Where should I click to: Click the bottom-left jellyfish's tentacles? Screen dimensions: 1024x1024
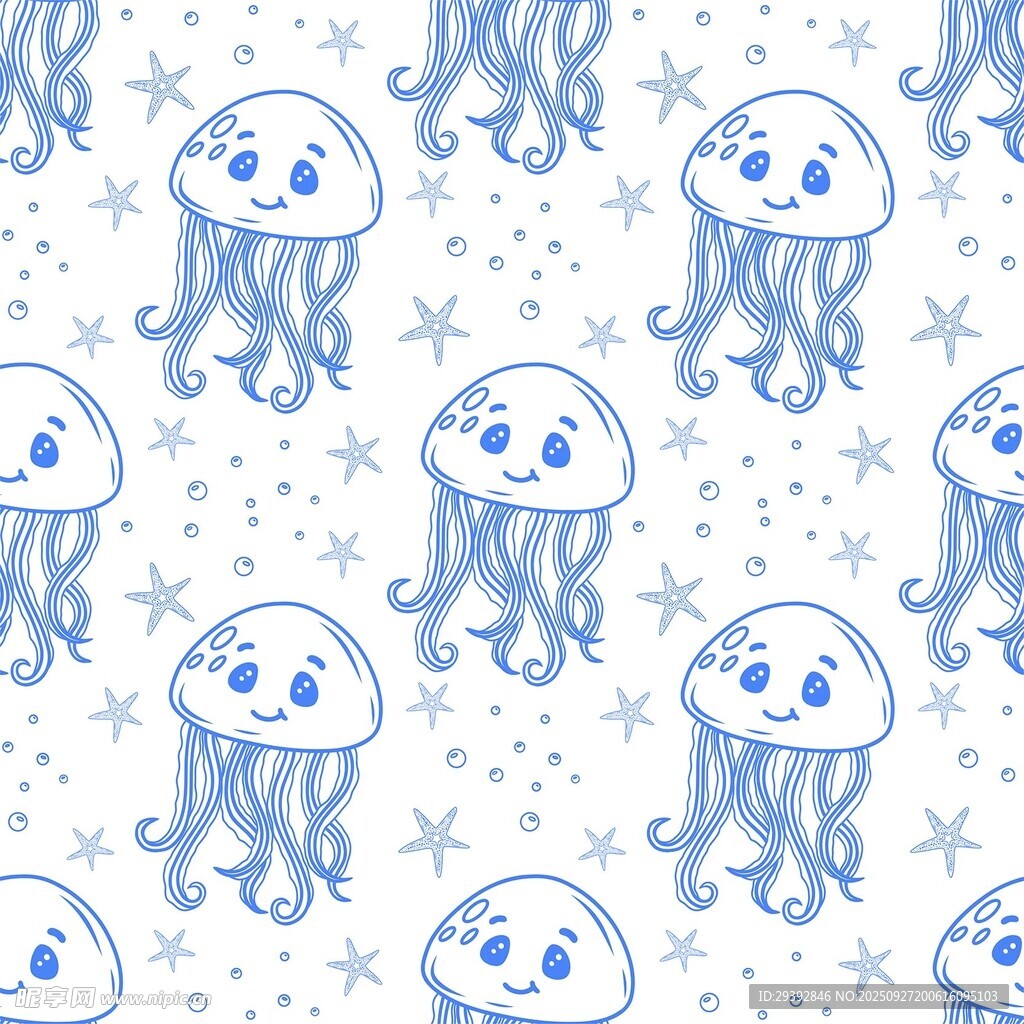pyautogui.click(x=250, y=820)
